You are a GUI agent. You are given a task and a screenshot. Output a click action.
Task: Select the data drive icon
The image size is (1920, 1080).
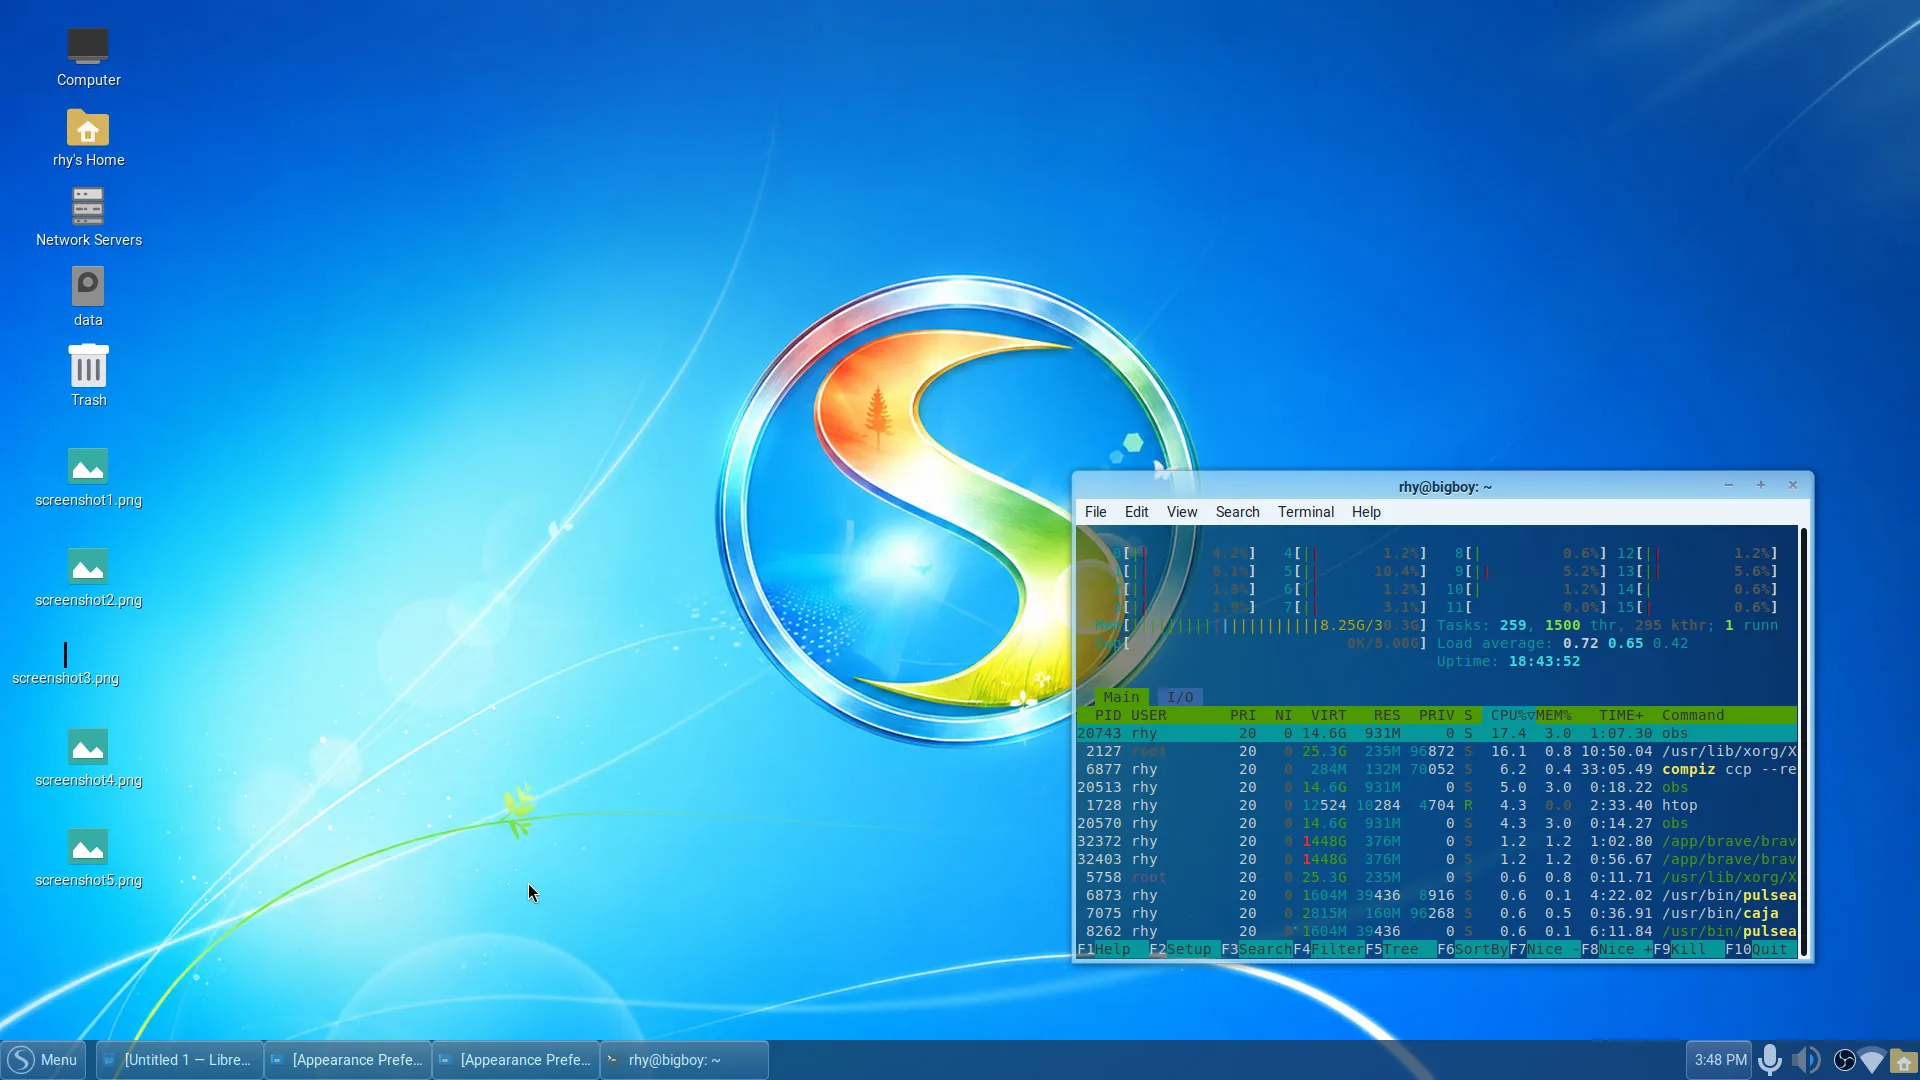coord(88,287)
